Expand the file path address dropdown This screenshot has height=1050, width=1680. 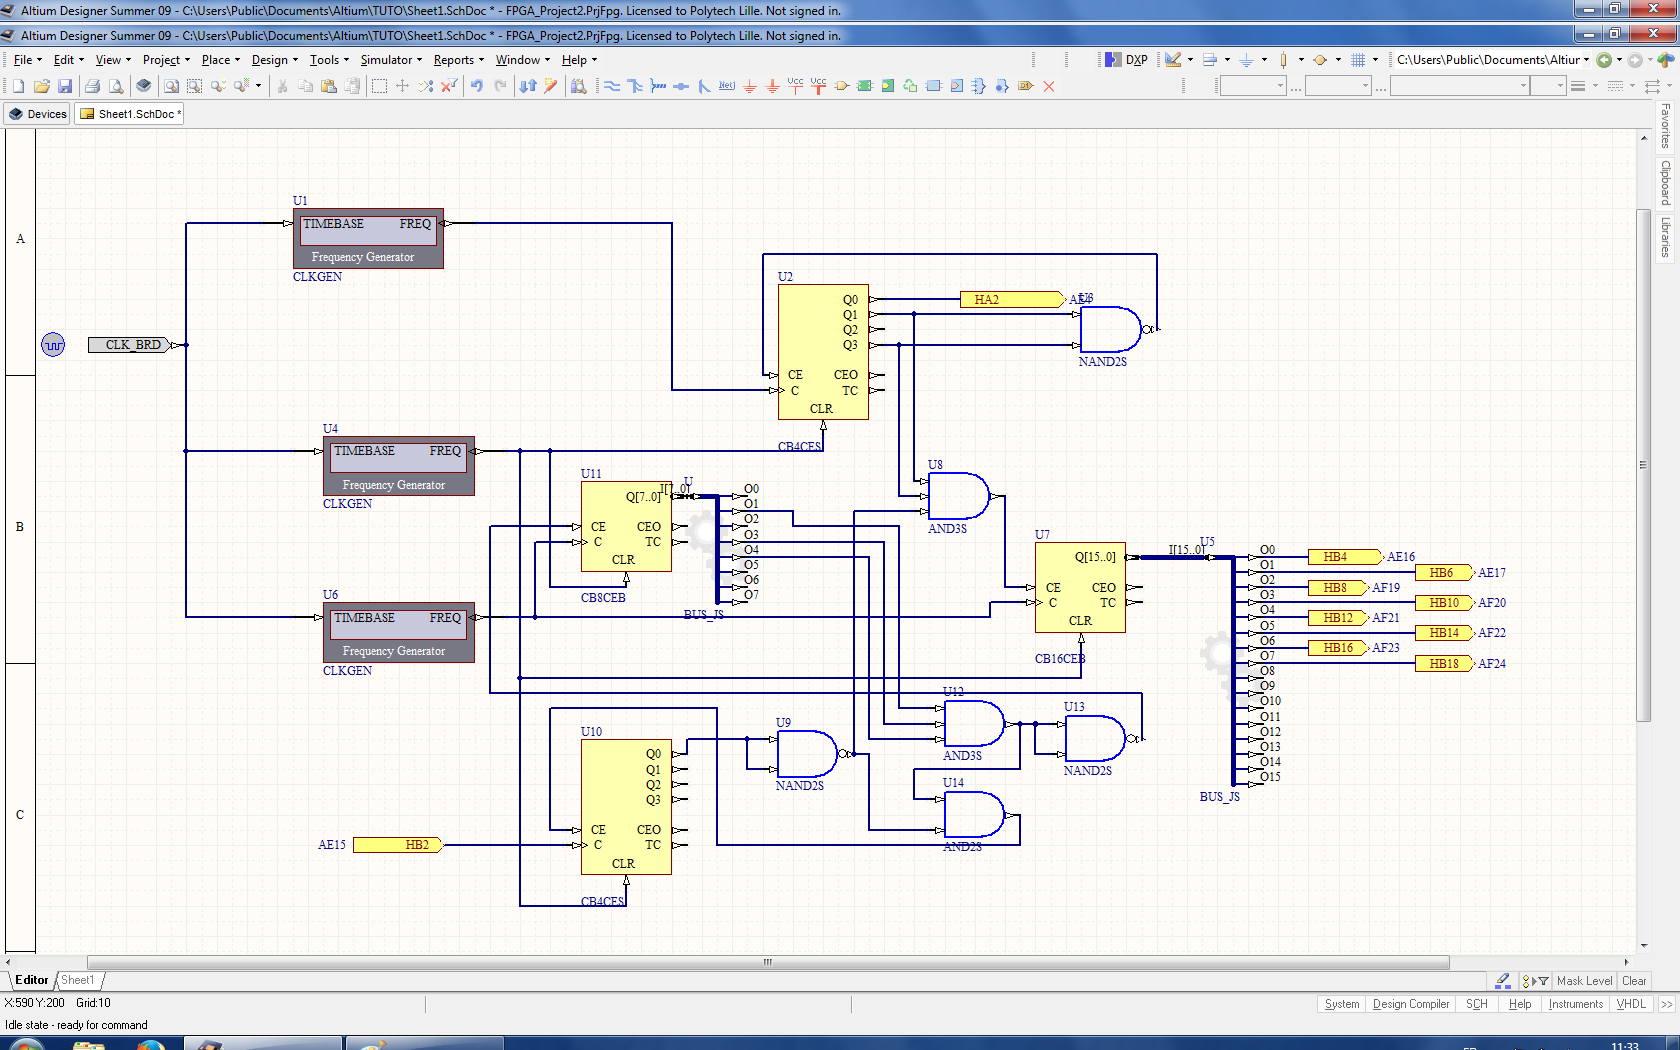click(1586, 60)
